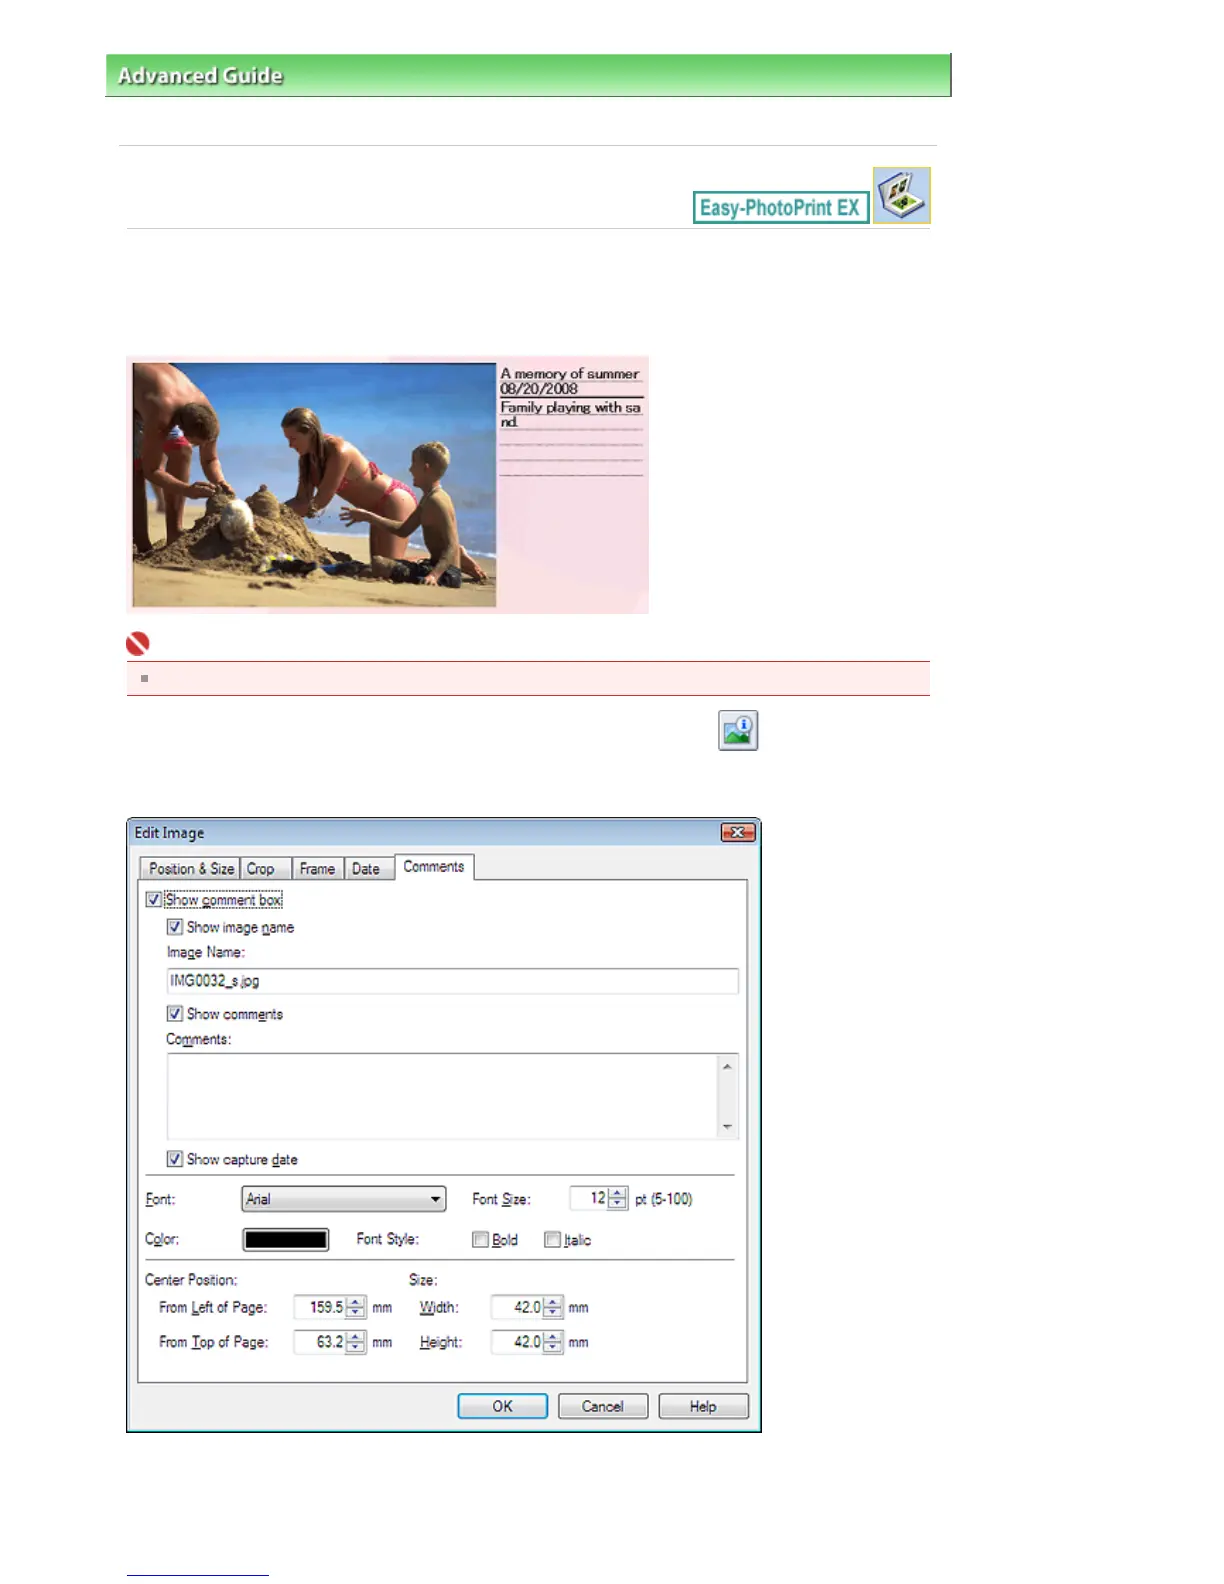This screenshot has height=1584, width=1224.
Task: Decrease Height value with down arrow
Action: click(553, 1348)
